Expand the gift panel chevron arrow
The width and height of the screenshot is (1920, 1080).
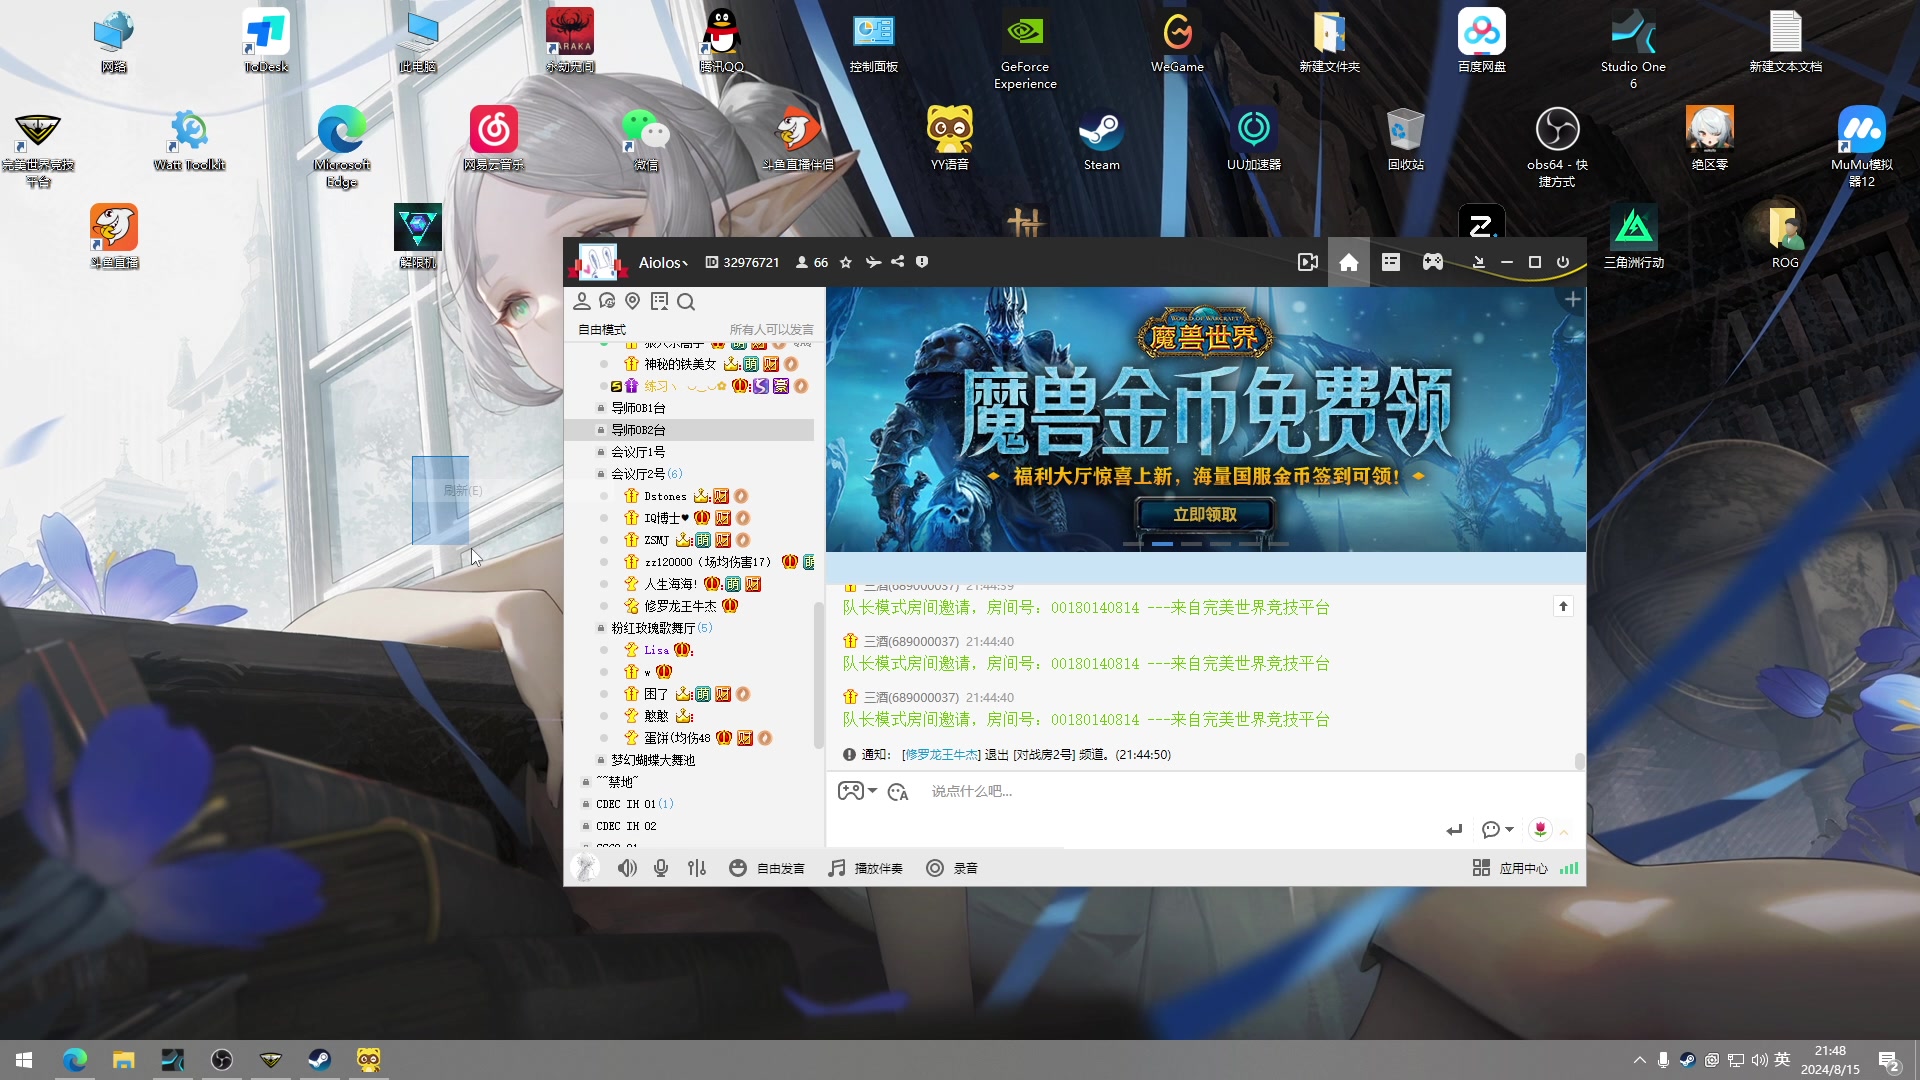coord(1564,831)
